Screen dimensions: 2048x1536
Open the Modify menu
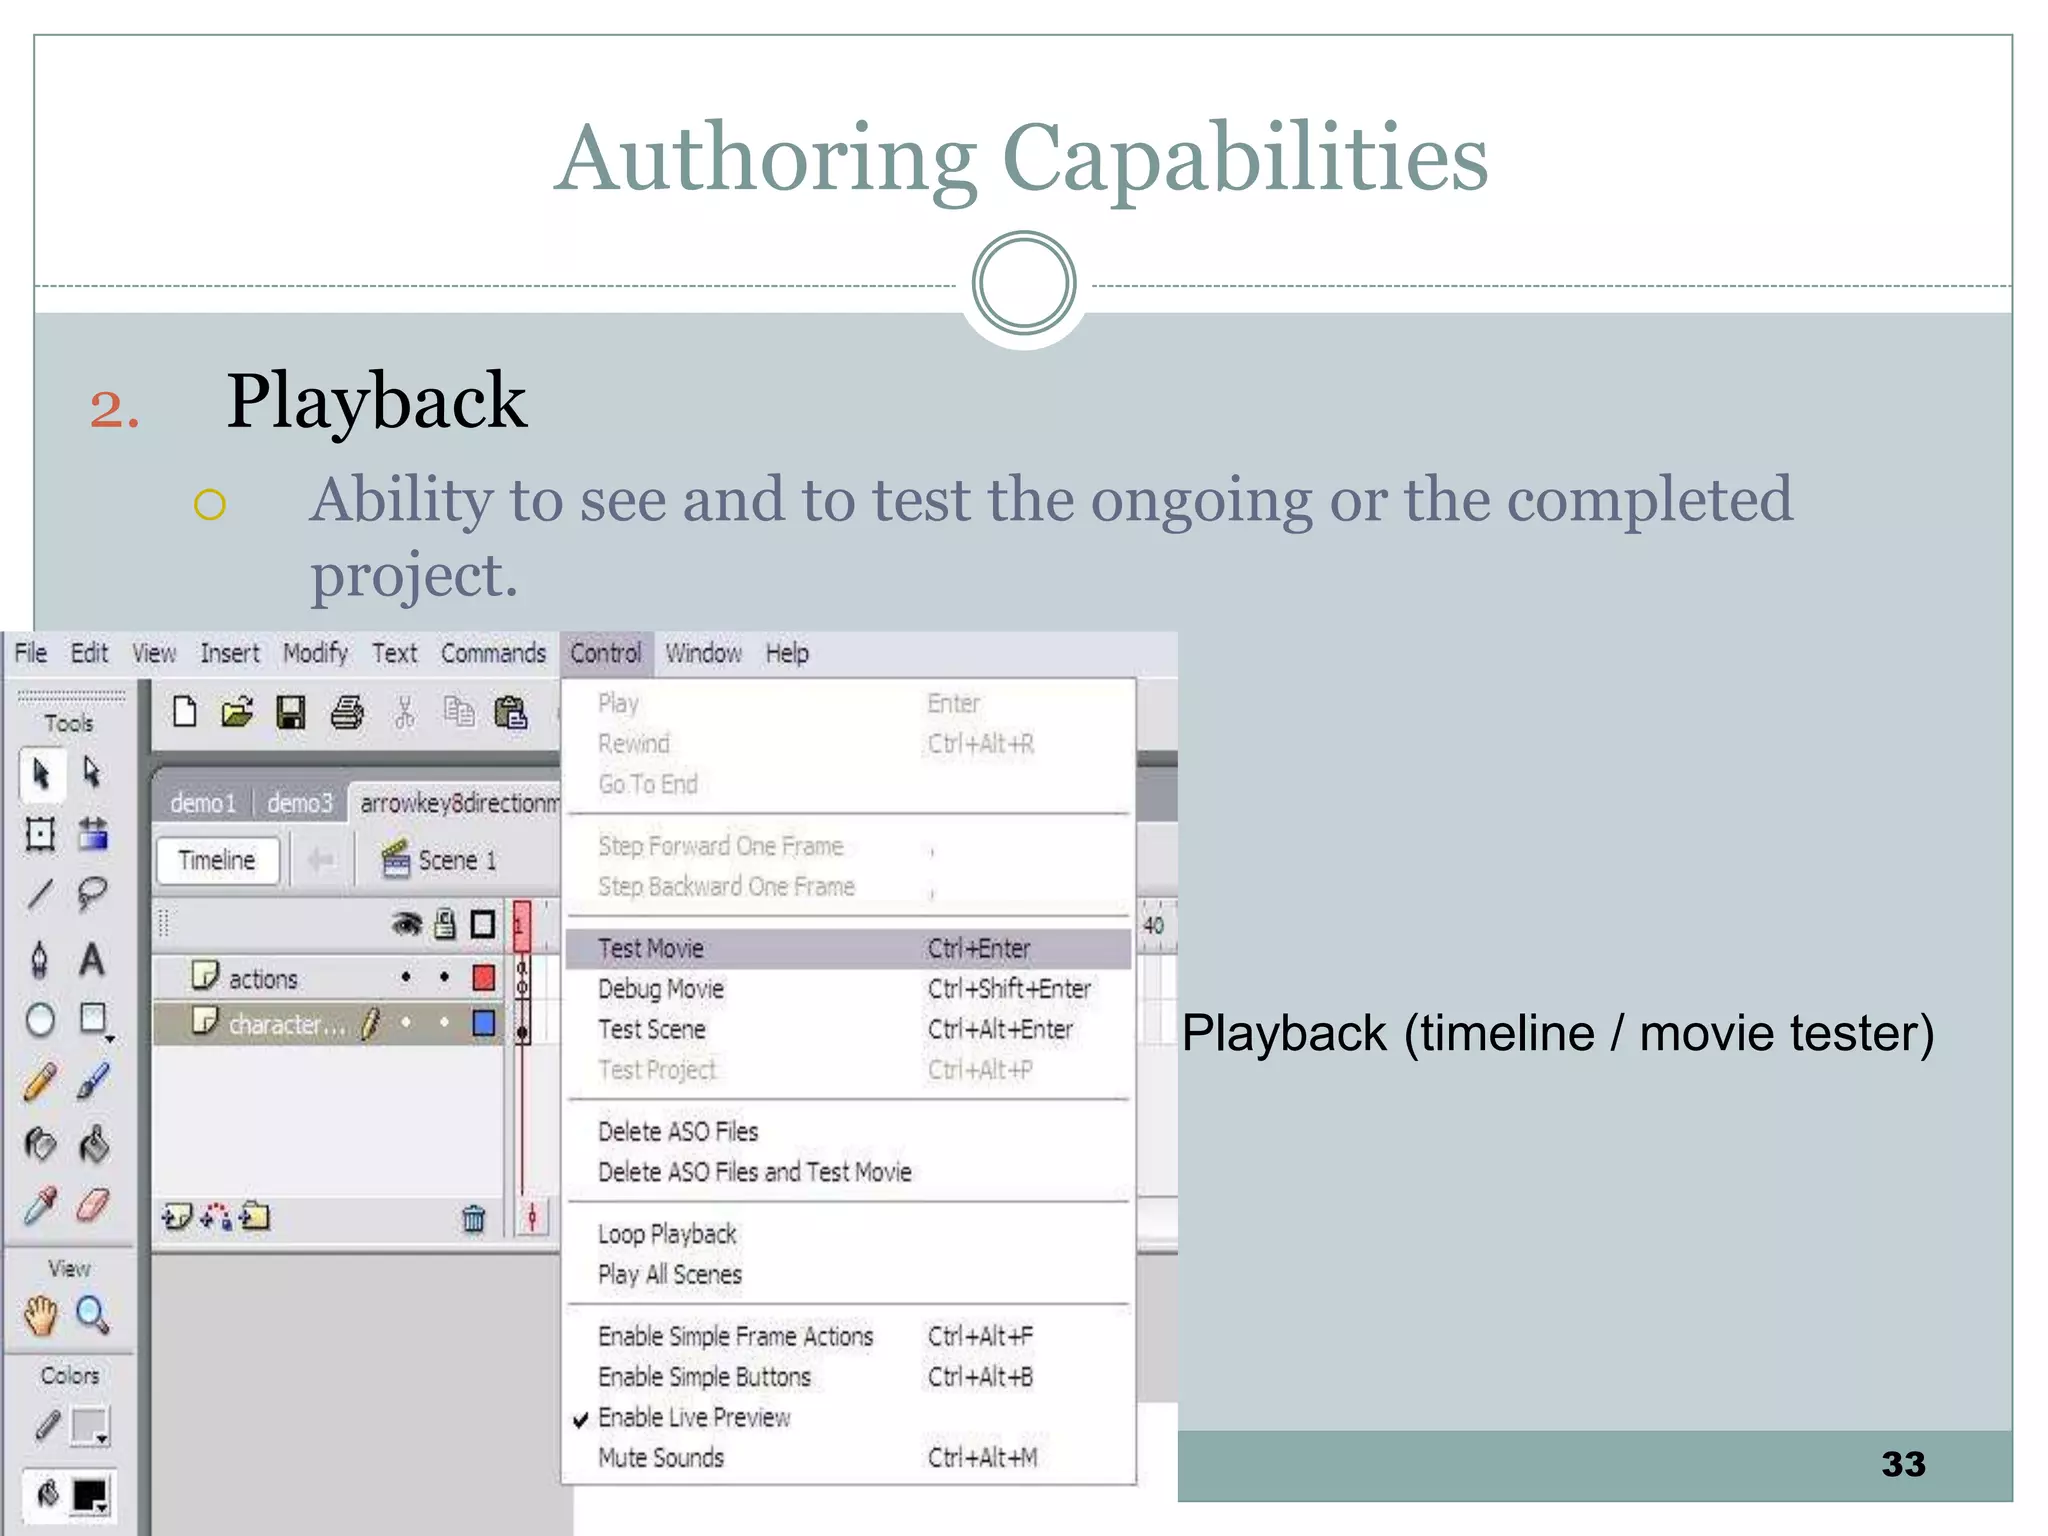coord(316,654)
